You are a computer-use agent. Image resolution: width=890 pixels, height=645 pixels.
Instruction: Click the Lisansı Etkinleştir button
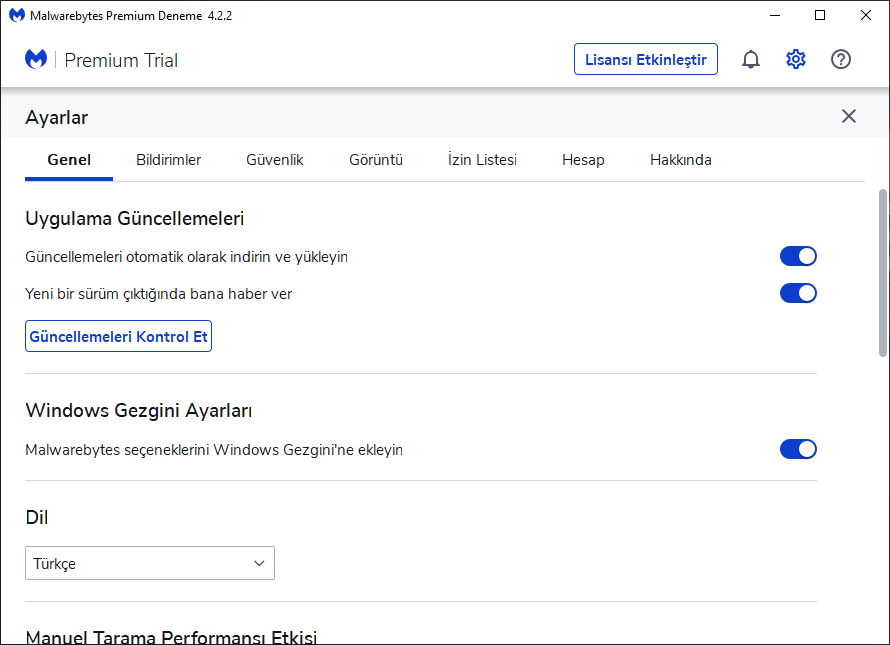point(646,59)
